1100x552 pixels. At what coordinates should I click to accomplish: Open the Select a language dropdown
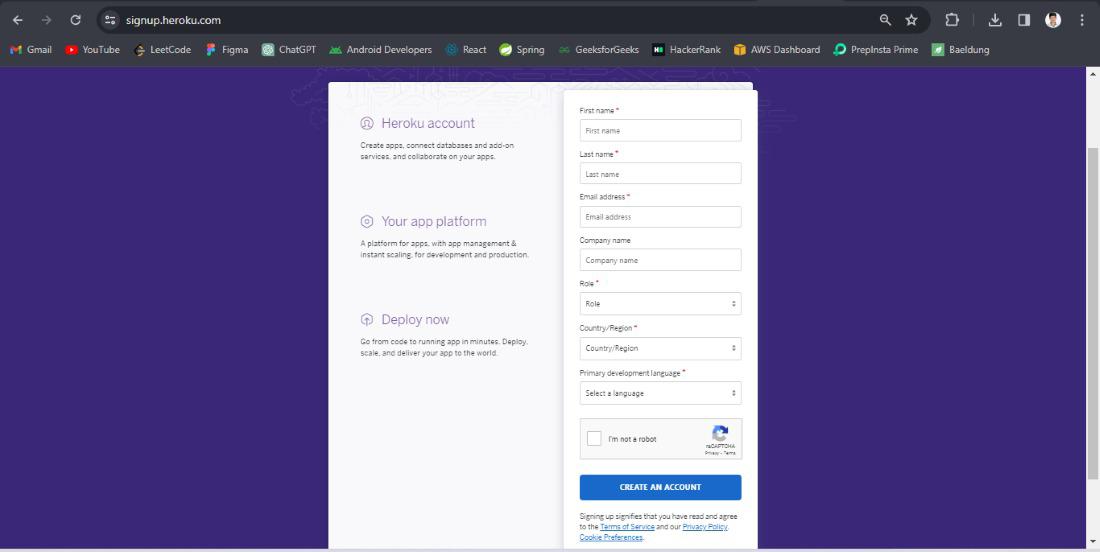coord(660,393)
